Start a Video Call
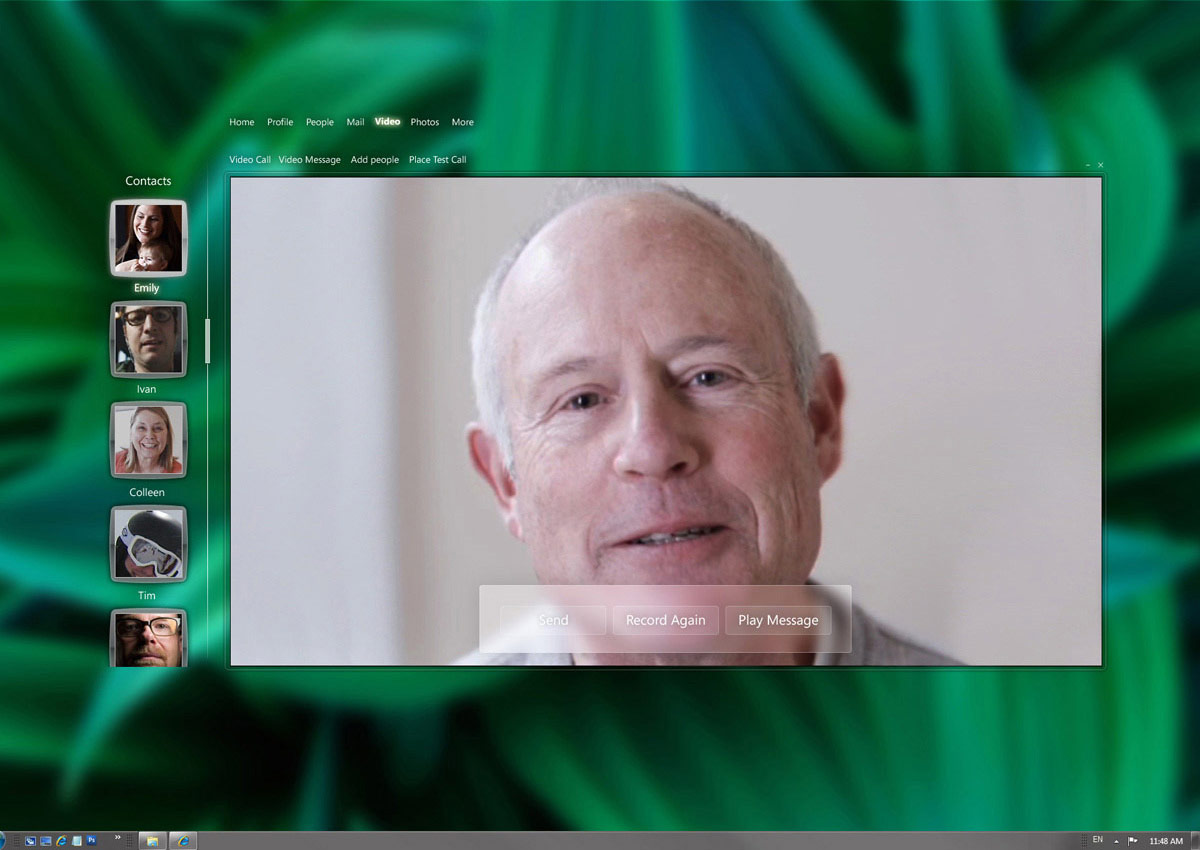This screenshot has height=850, width=1200. click(250, 160)
